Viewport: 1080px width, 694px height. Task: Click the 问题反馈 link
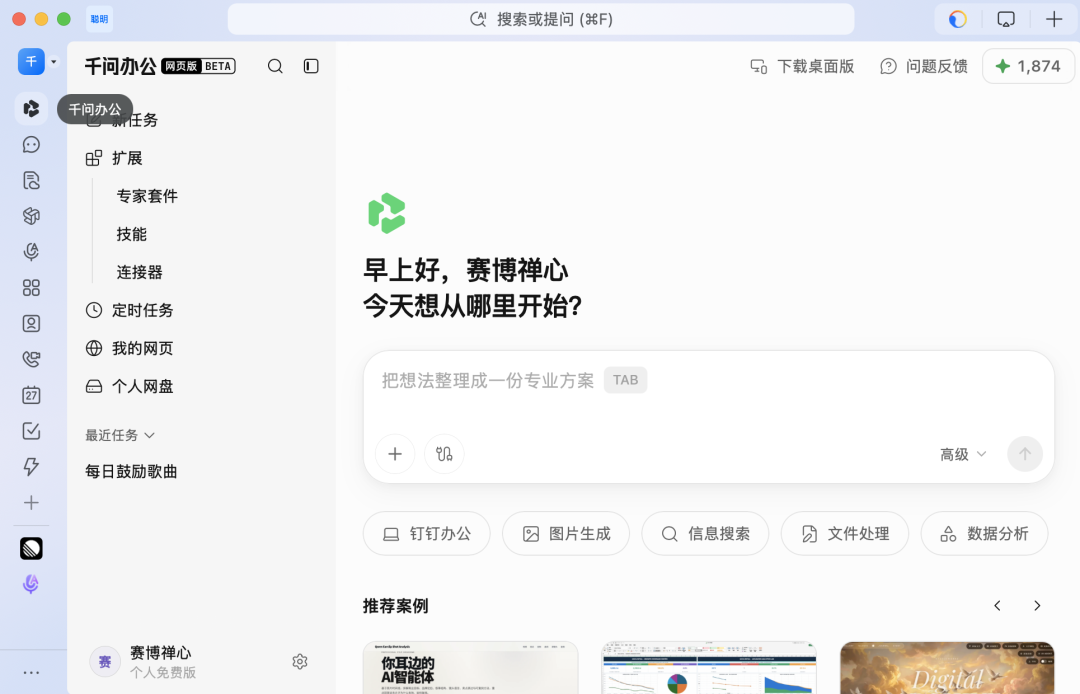point(924,66)
